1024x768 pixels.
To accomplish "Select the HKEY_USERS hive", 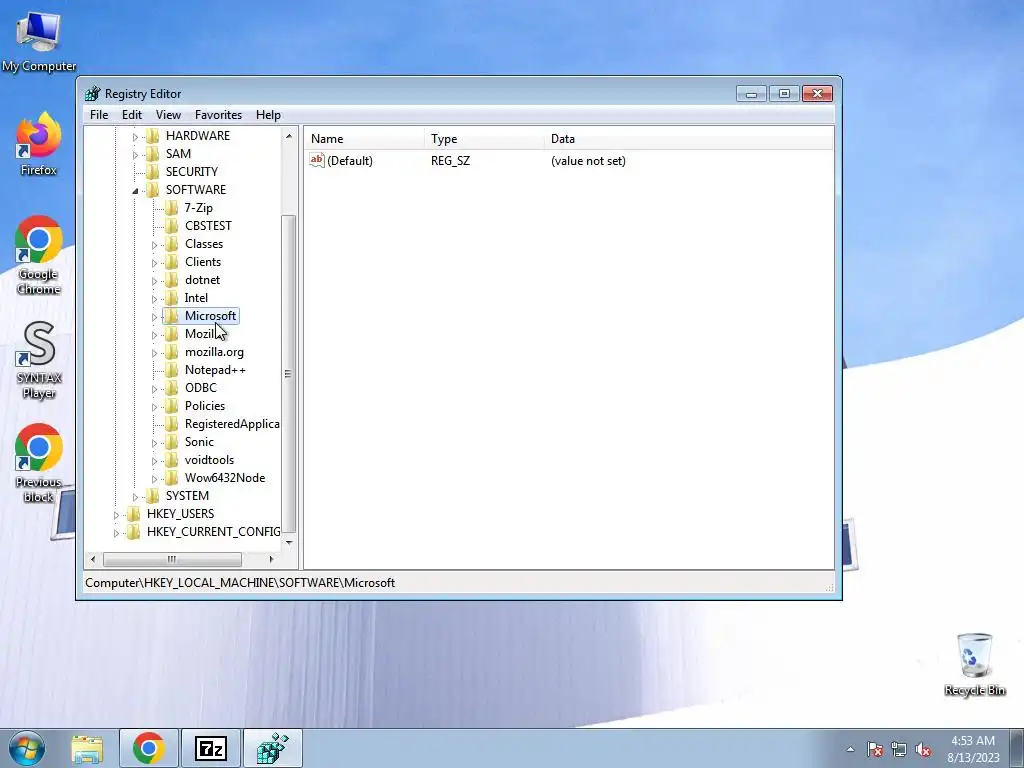I will click(180, 514).
